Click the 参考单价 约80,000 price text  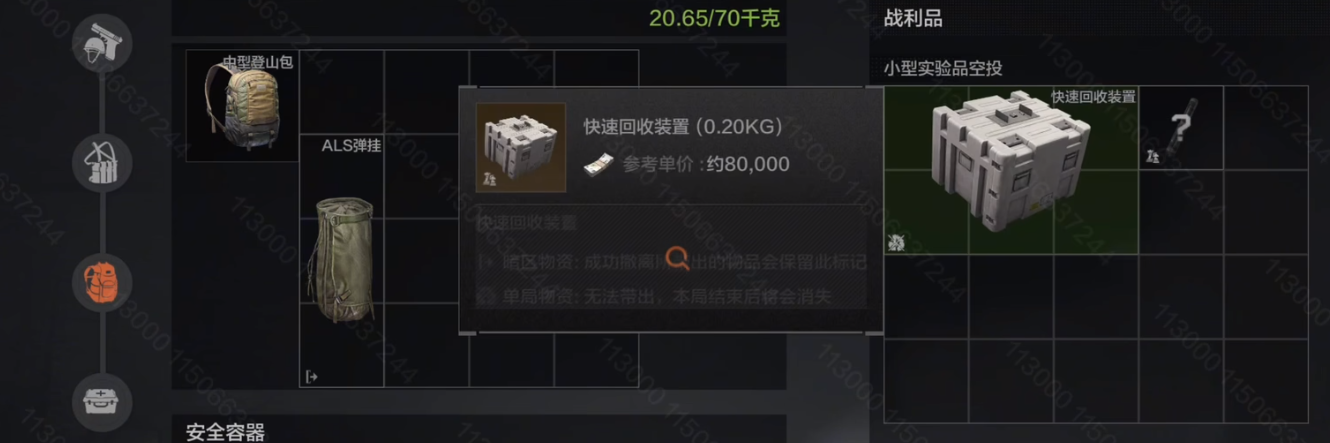[x=706, y=164]
